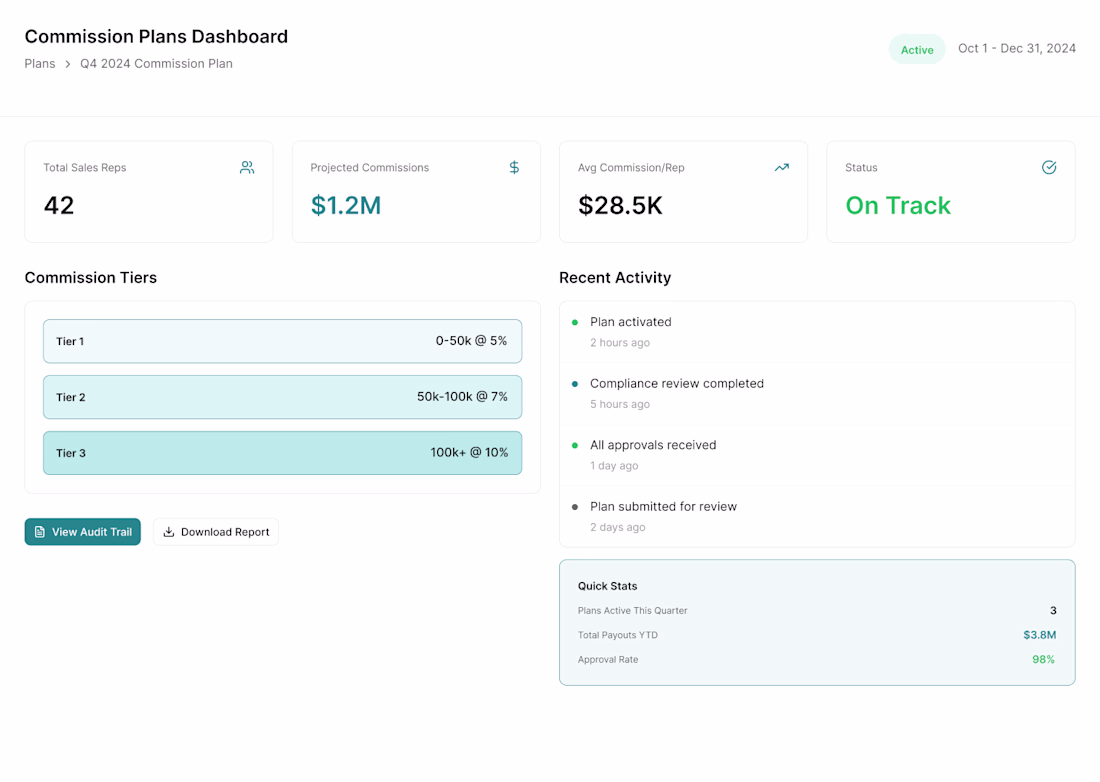This screenshot has width=1100, height=782.
Task: Go to Plans in the breadcrumb
Action: coord(40,64)
